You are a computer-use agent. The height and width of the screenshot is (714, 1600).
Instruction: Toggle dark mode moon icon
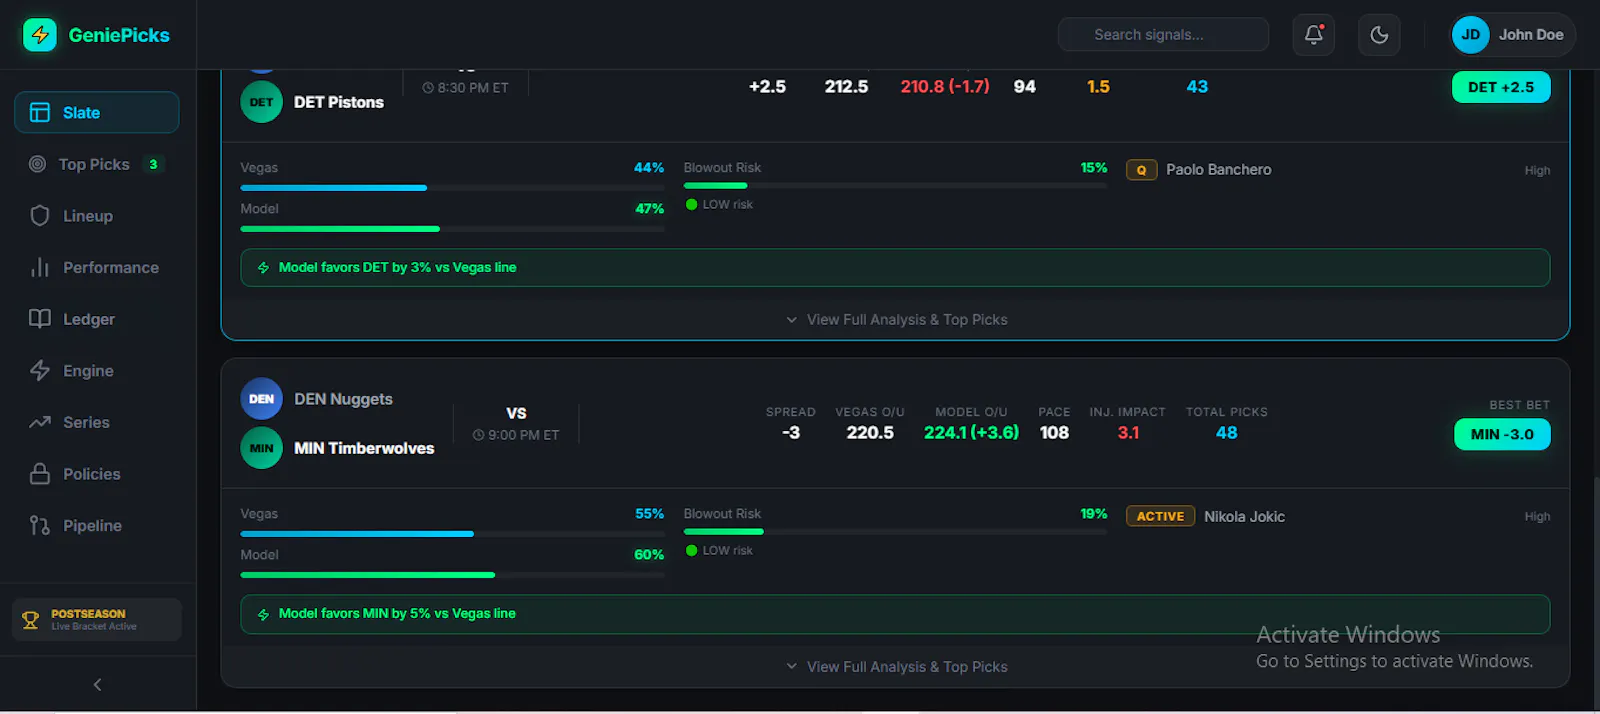coord(1379,35)
